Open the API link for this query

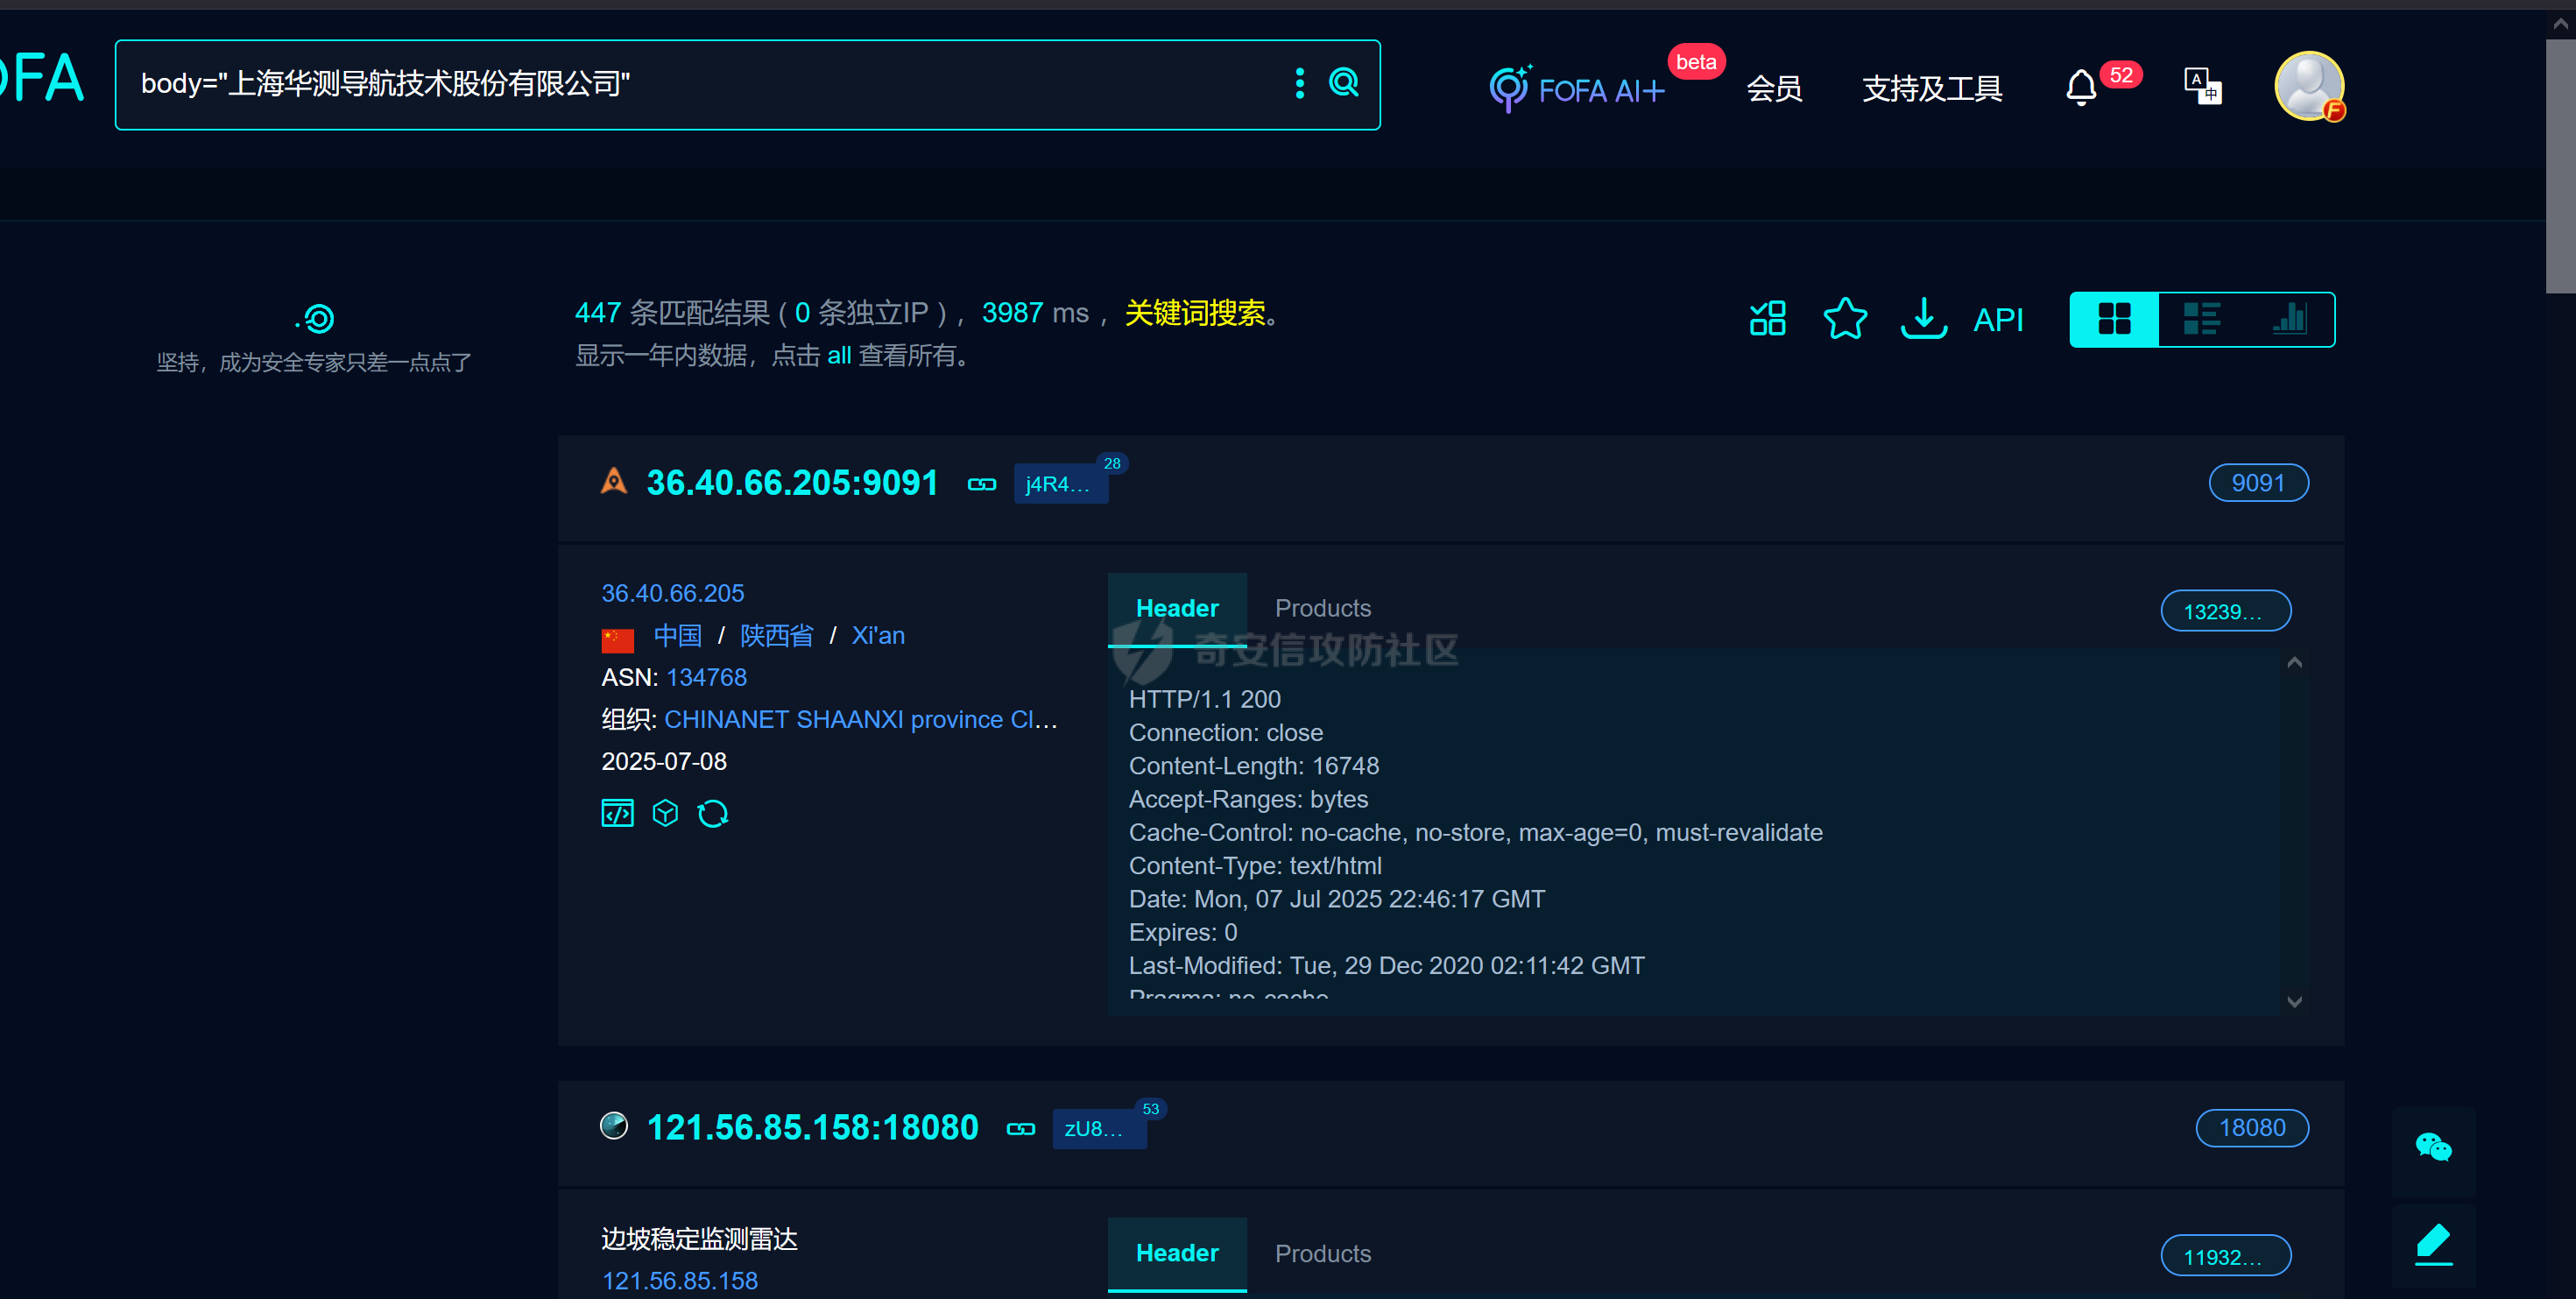1997,320
